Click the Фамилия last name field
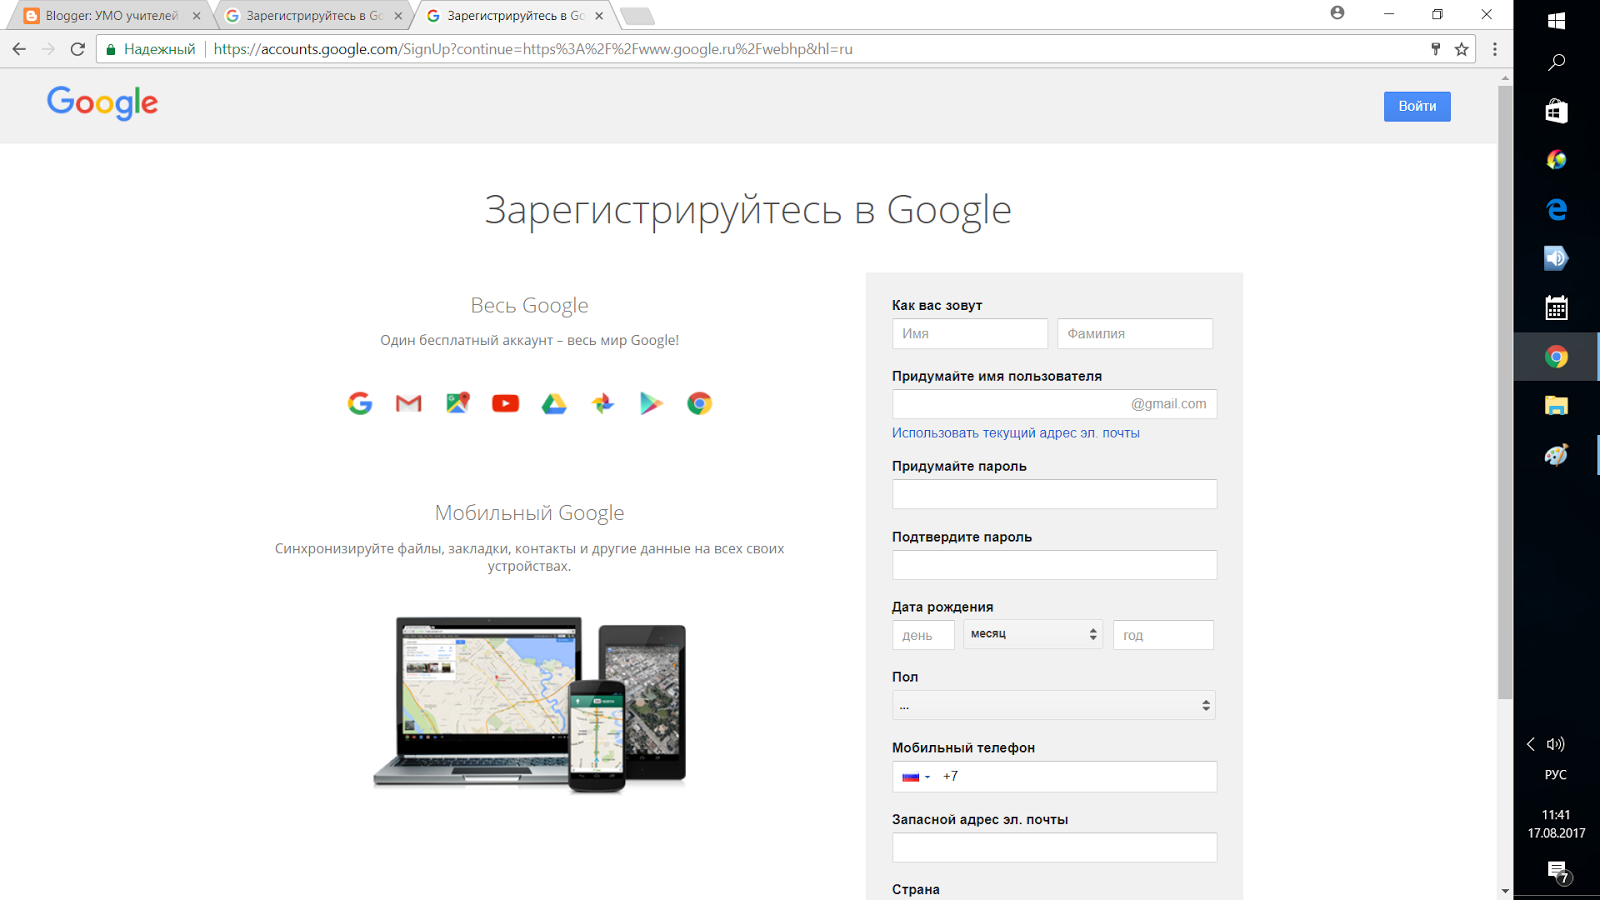The image size is (1600, 900). click(1135, 333)
